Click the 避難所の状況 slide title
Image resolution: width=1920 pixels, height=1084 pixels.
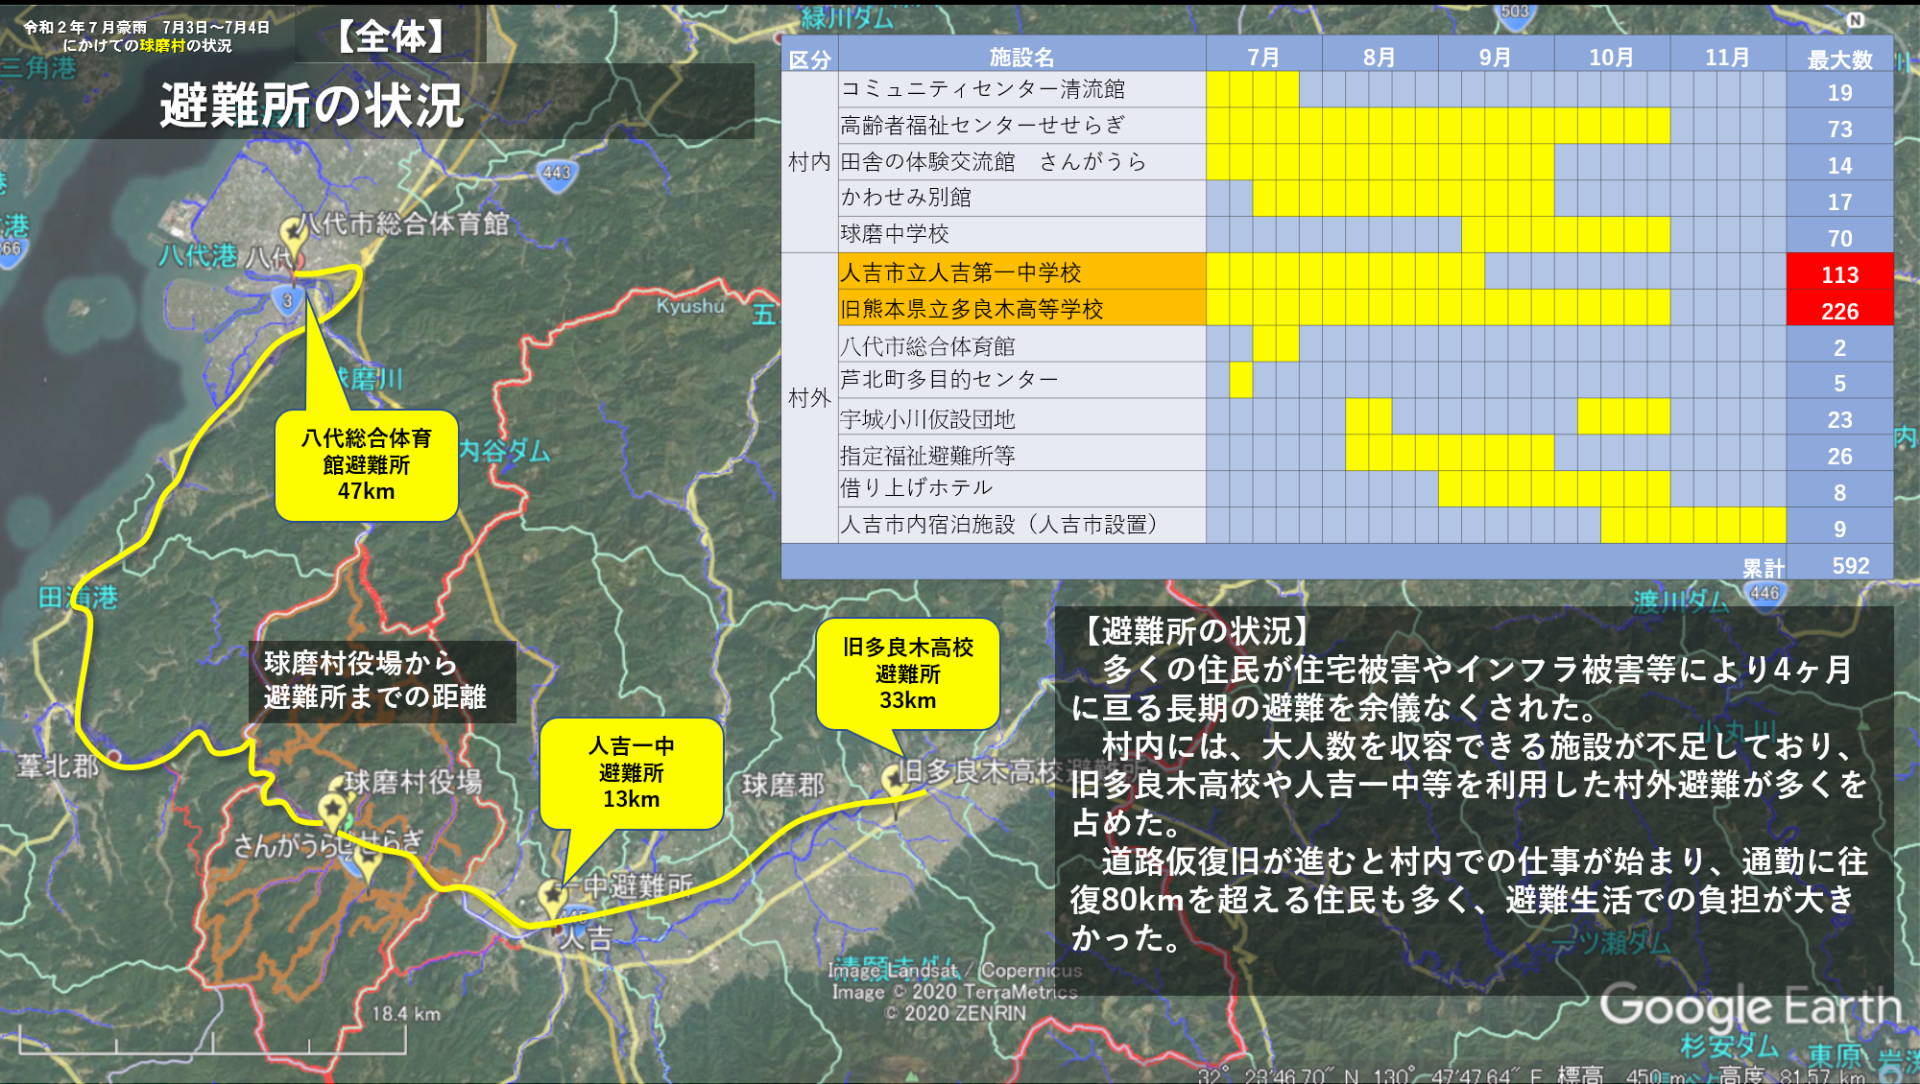(x=312, y=104)
